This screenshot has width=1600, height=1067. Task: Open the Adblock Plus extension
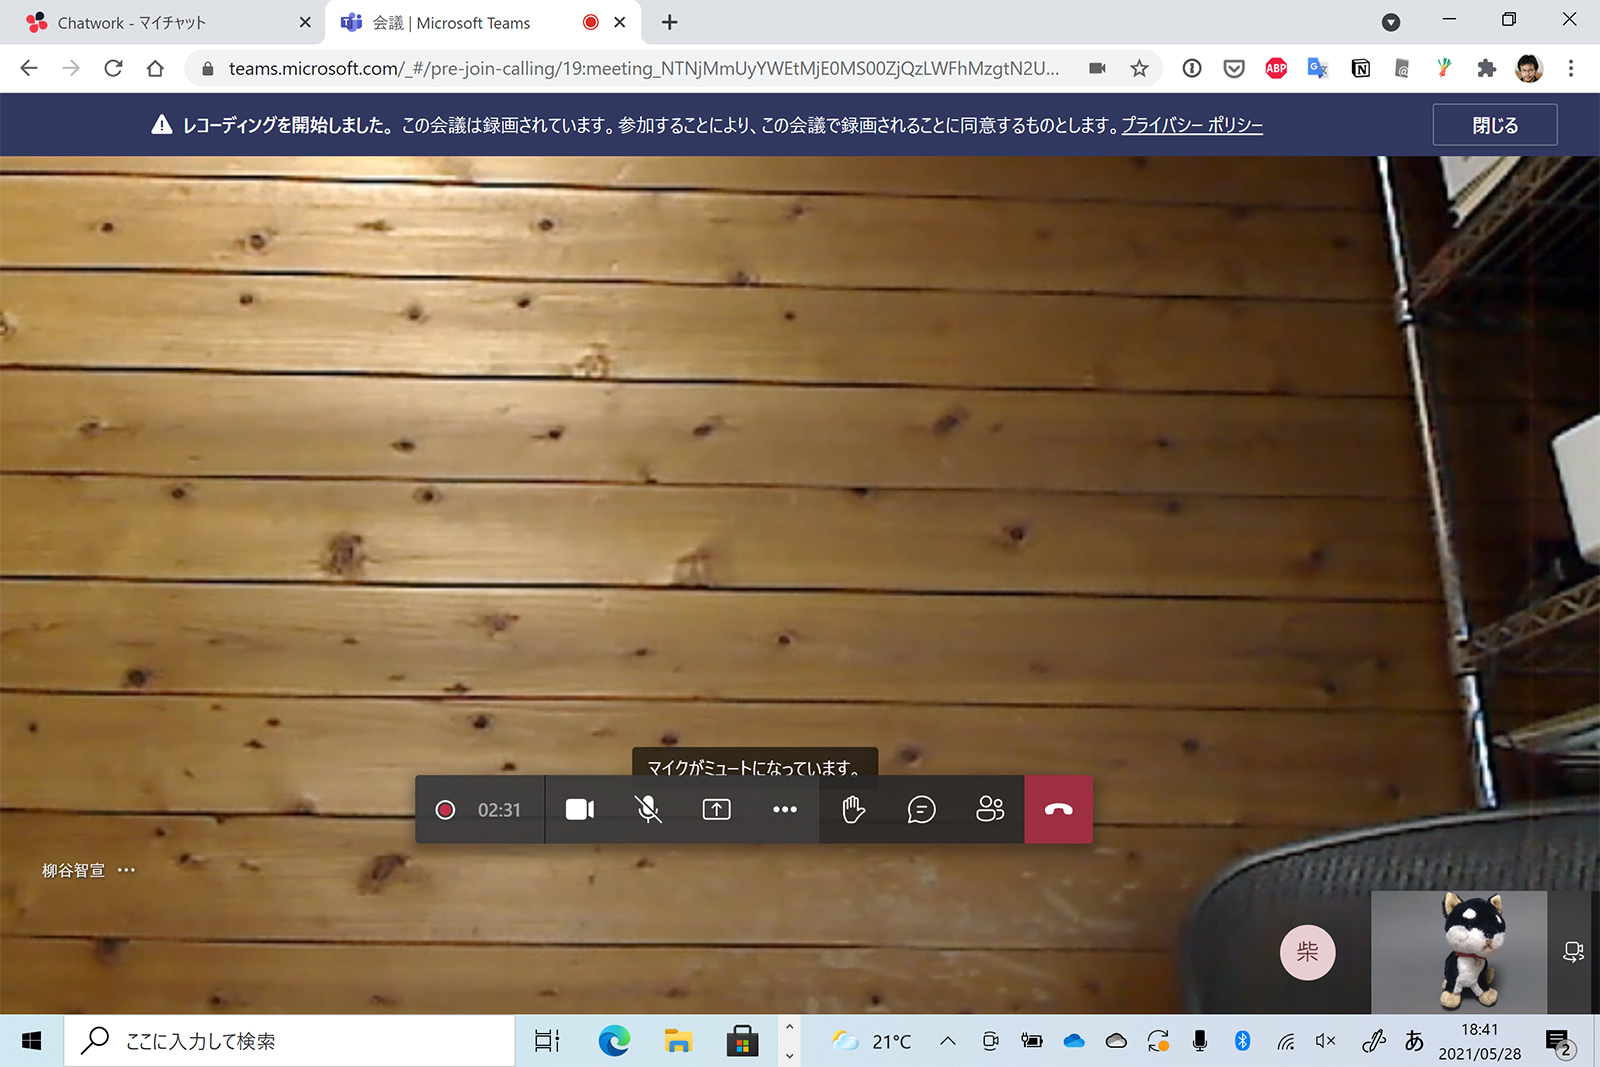click(1276, 68)
